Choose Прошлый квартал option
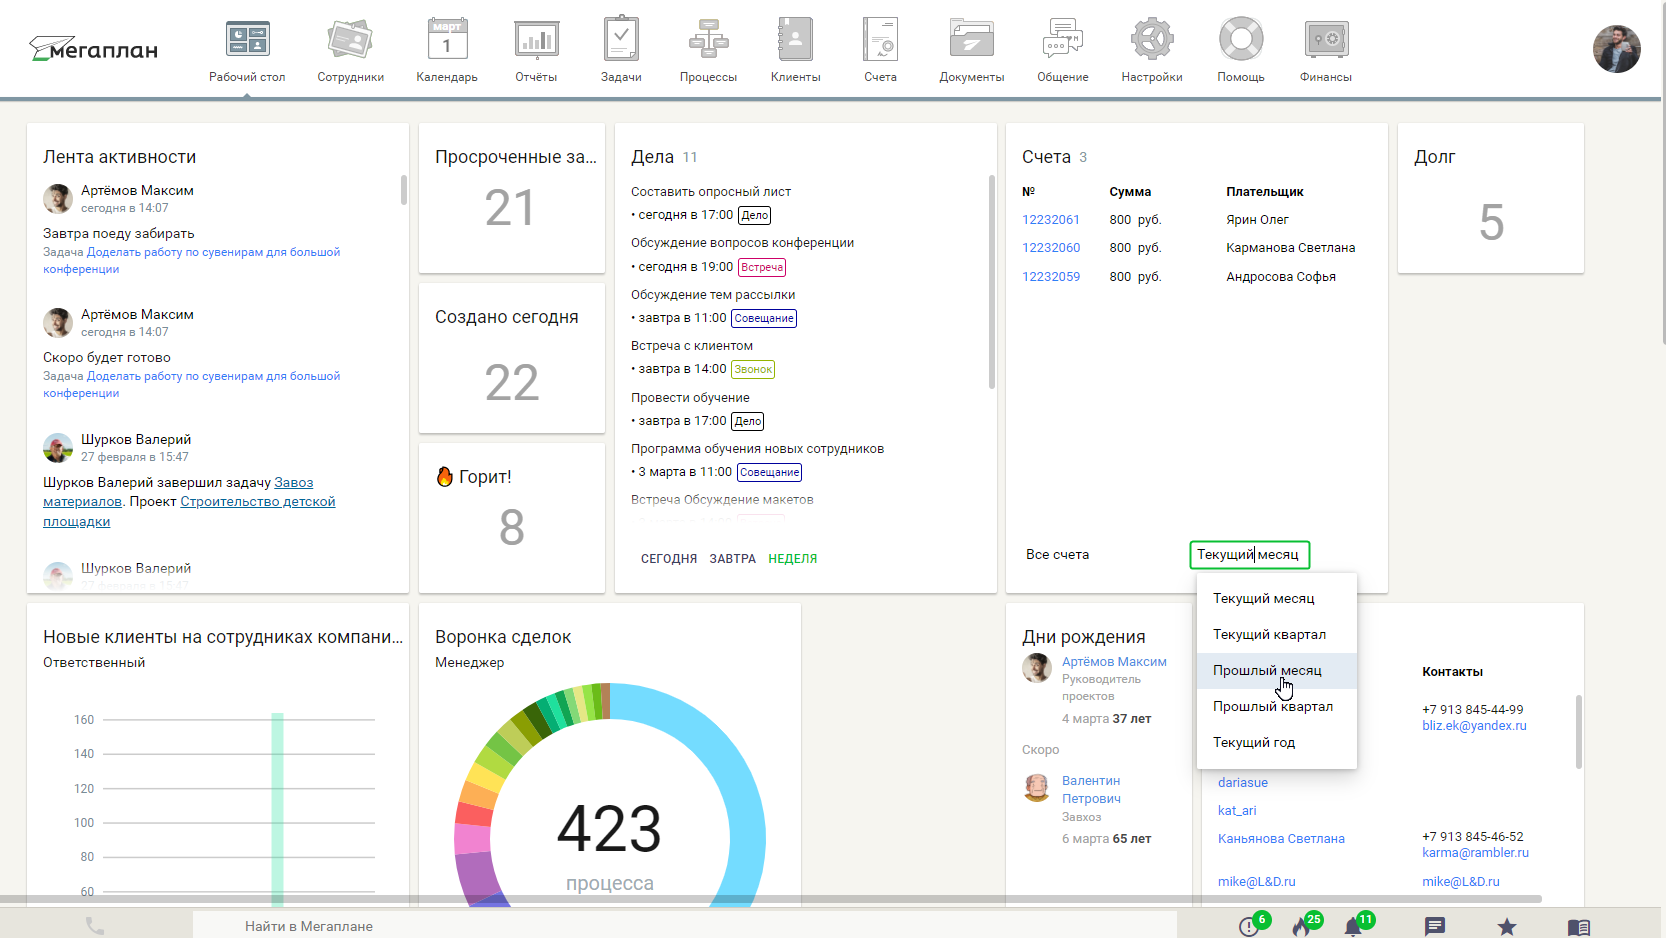Image resolution: width=1666 pixels, height=938 pixels. (x=1276, y=706)
